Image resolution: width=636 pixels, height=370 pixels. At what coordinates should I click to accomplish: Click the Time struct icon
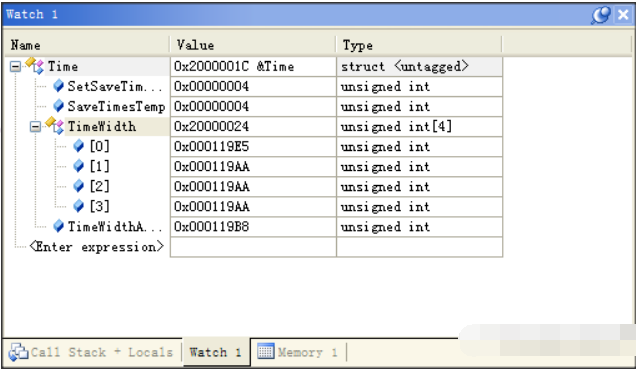(x=35, y=65)
